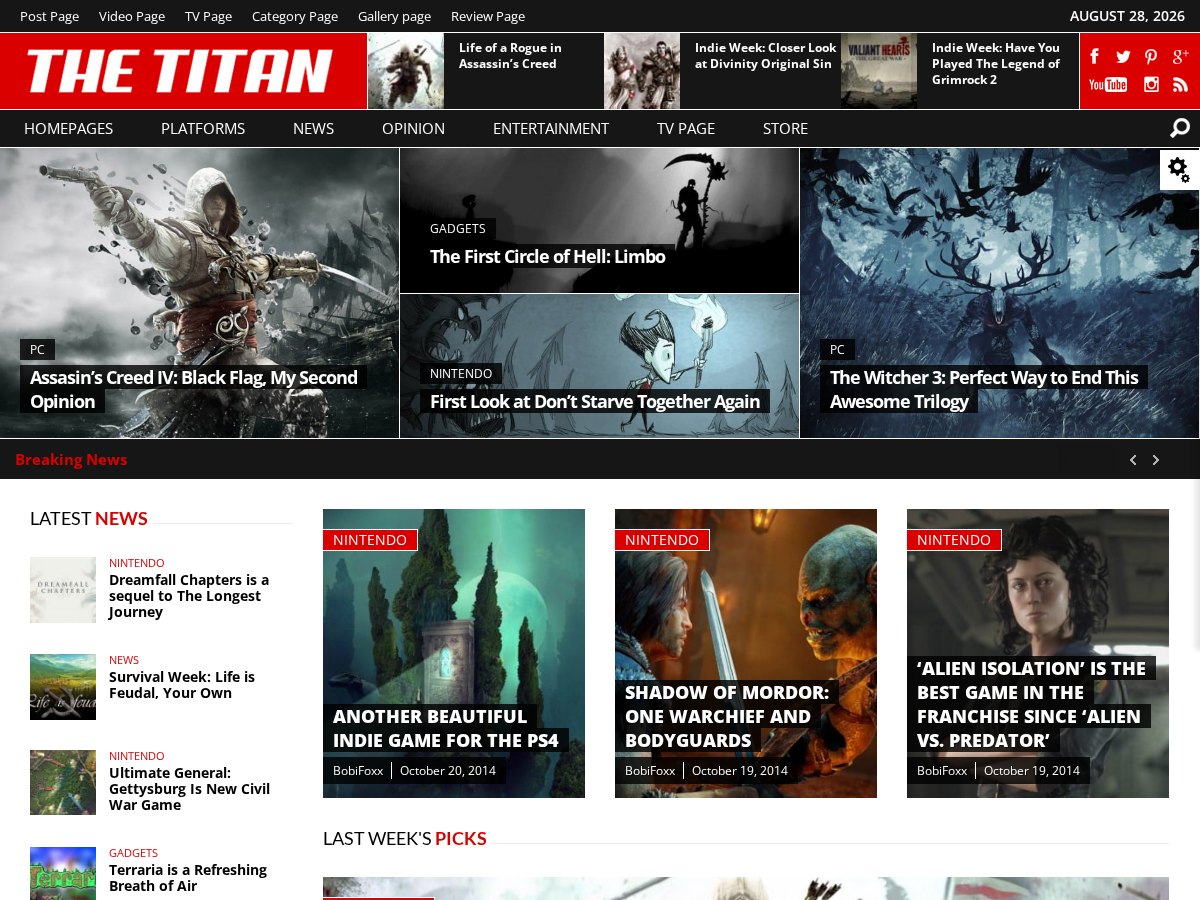Click News category above Survival Week
This screenshot has width=1200, height=900.
(x=124, y=660)
